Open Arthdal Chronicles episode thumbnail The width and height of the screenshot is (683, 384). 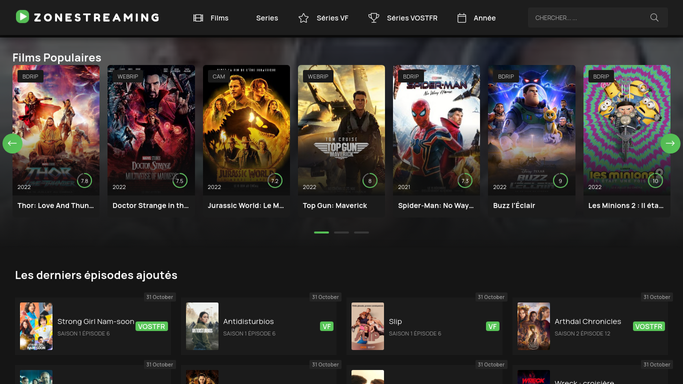534,326
